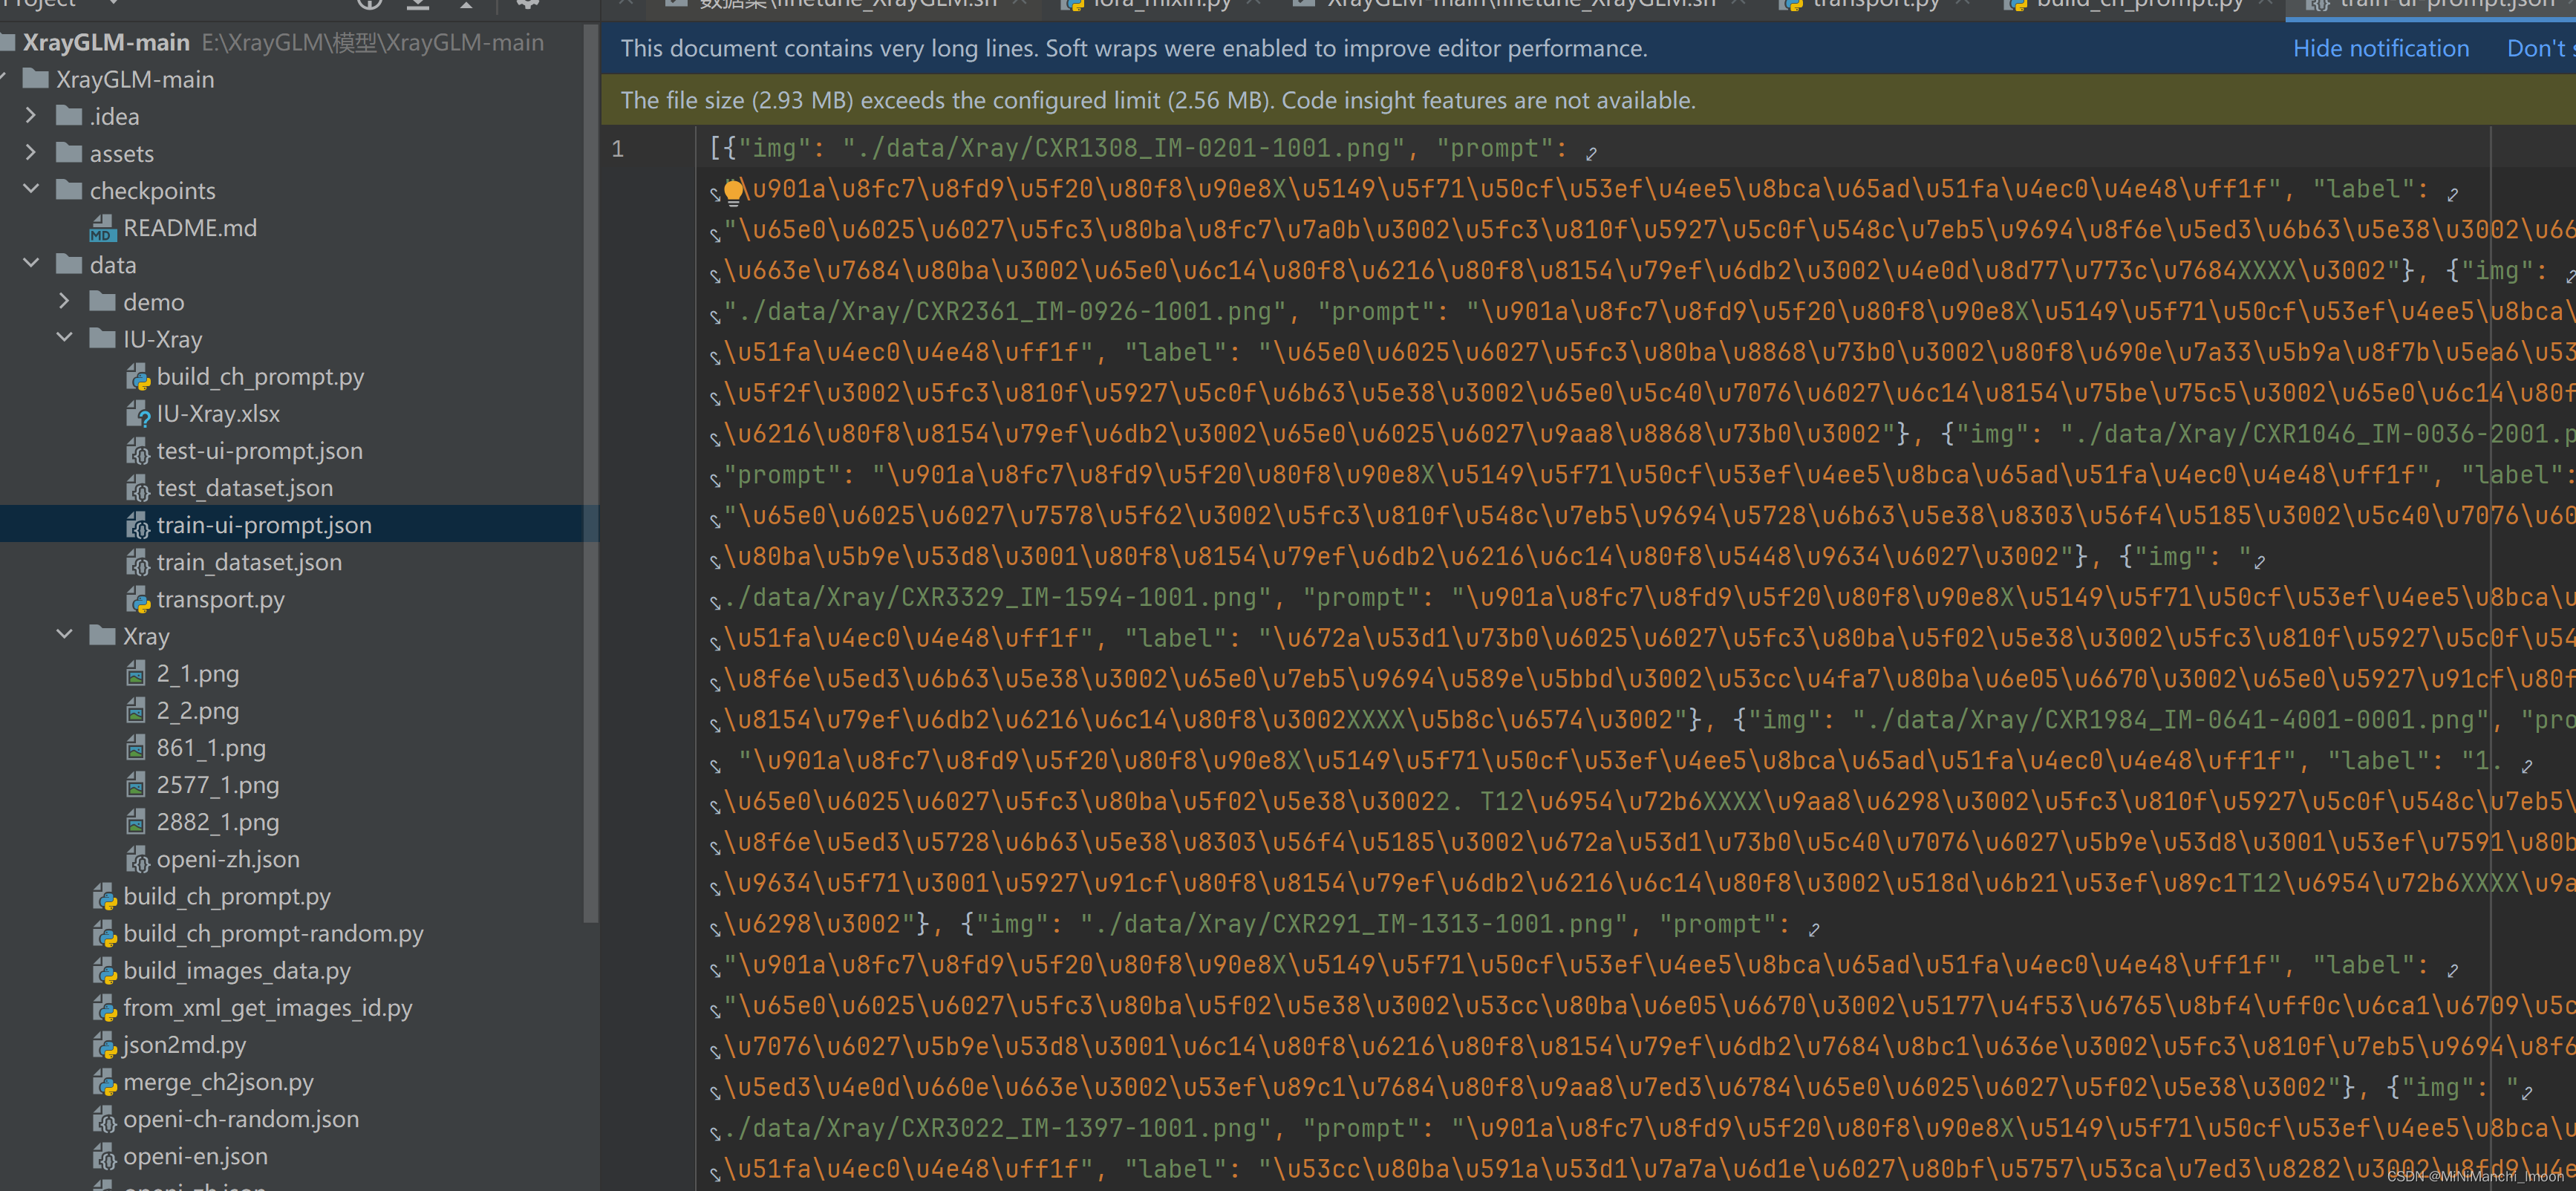
Task: Select 2882_1.png image file
Action: pyautogui.click(x=217, y=822)
